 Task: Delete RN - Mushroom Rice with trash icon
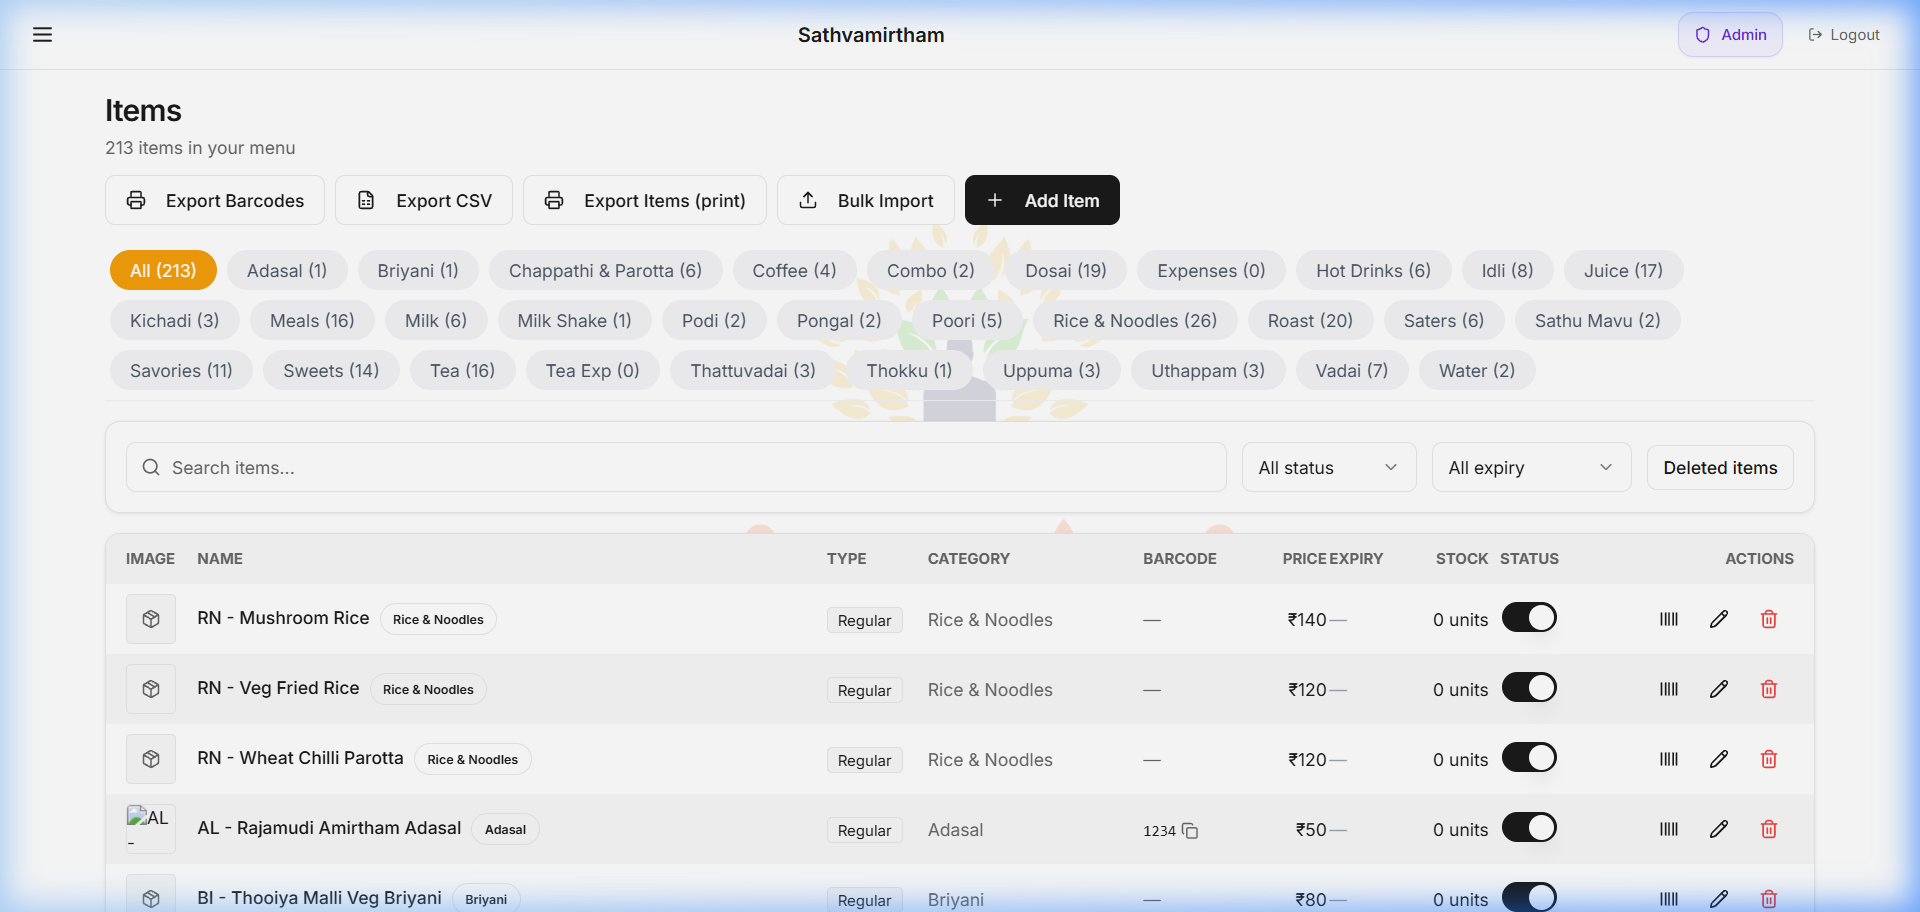[1769, 619]
